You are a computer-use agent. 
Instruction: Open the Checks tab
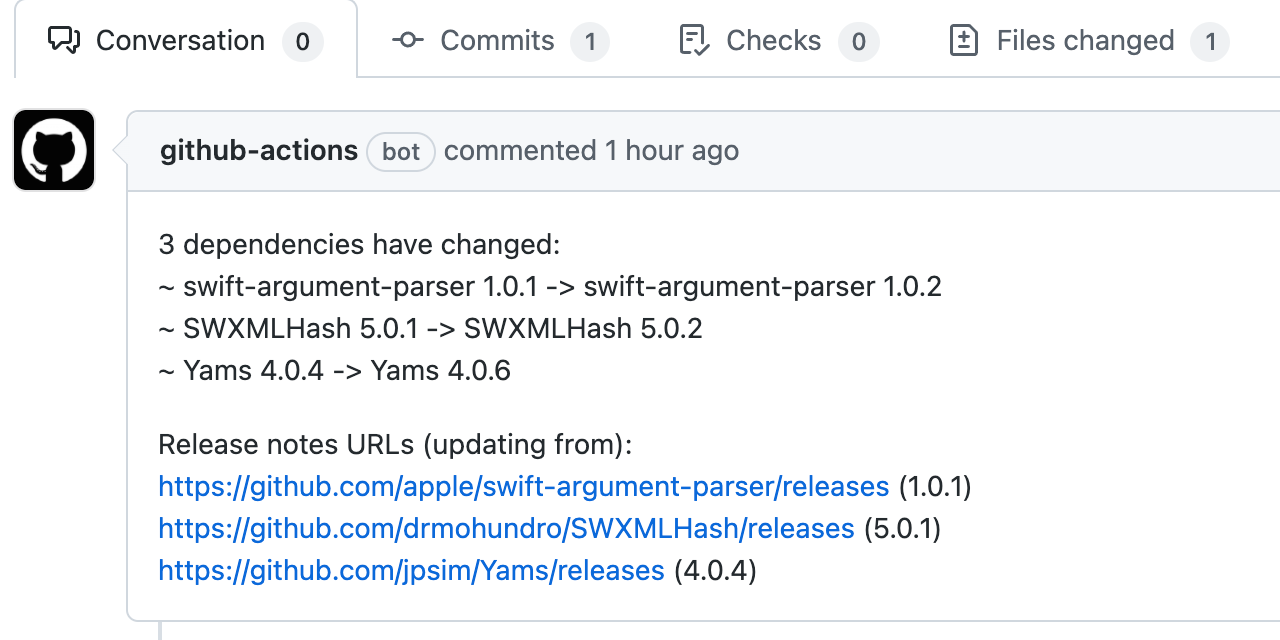[774, 40]
